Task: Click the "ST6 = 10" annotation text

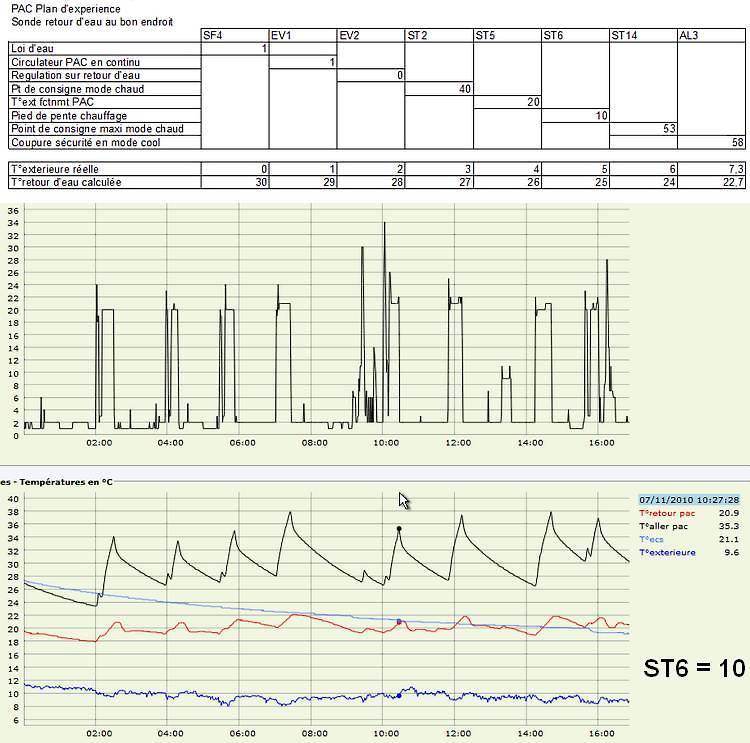Action: [x=694, y=668]
